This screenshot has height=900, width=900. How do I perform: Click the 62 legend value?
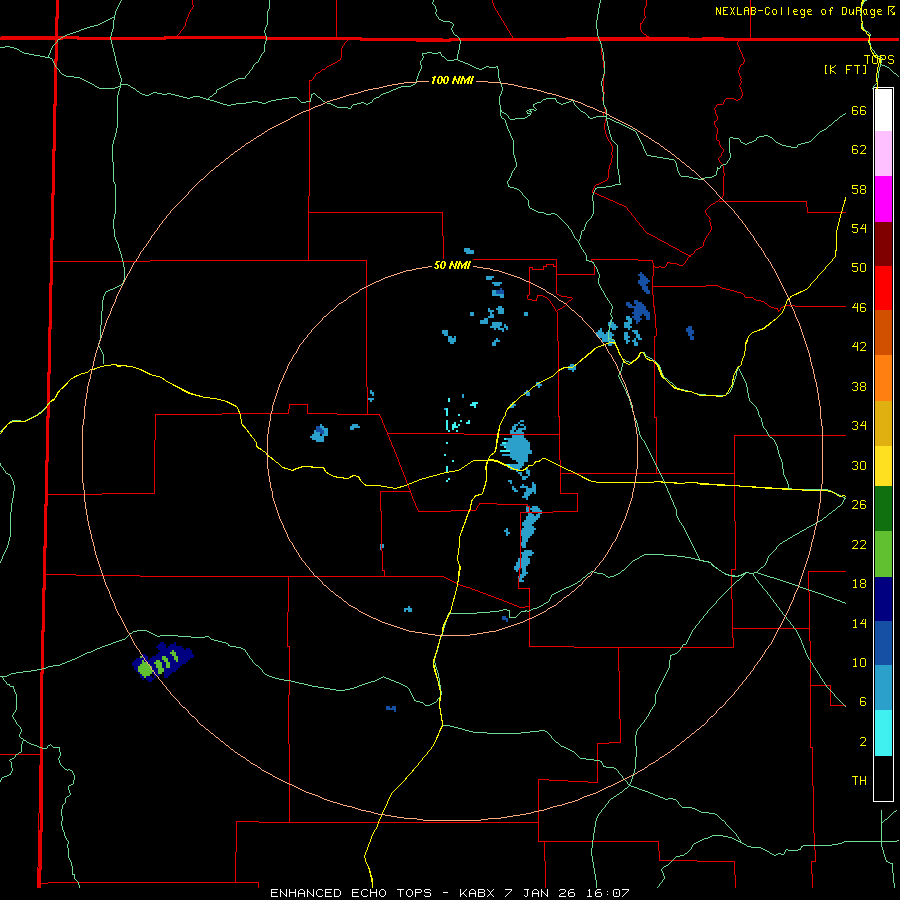tap(859, 150)
